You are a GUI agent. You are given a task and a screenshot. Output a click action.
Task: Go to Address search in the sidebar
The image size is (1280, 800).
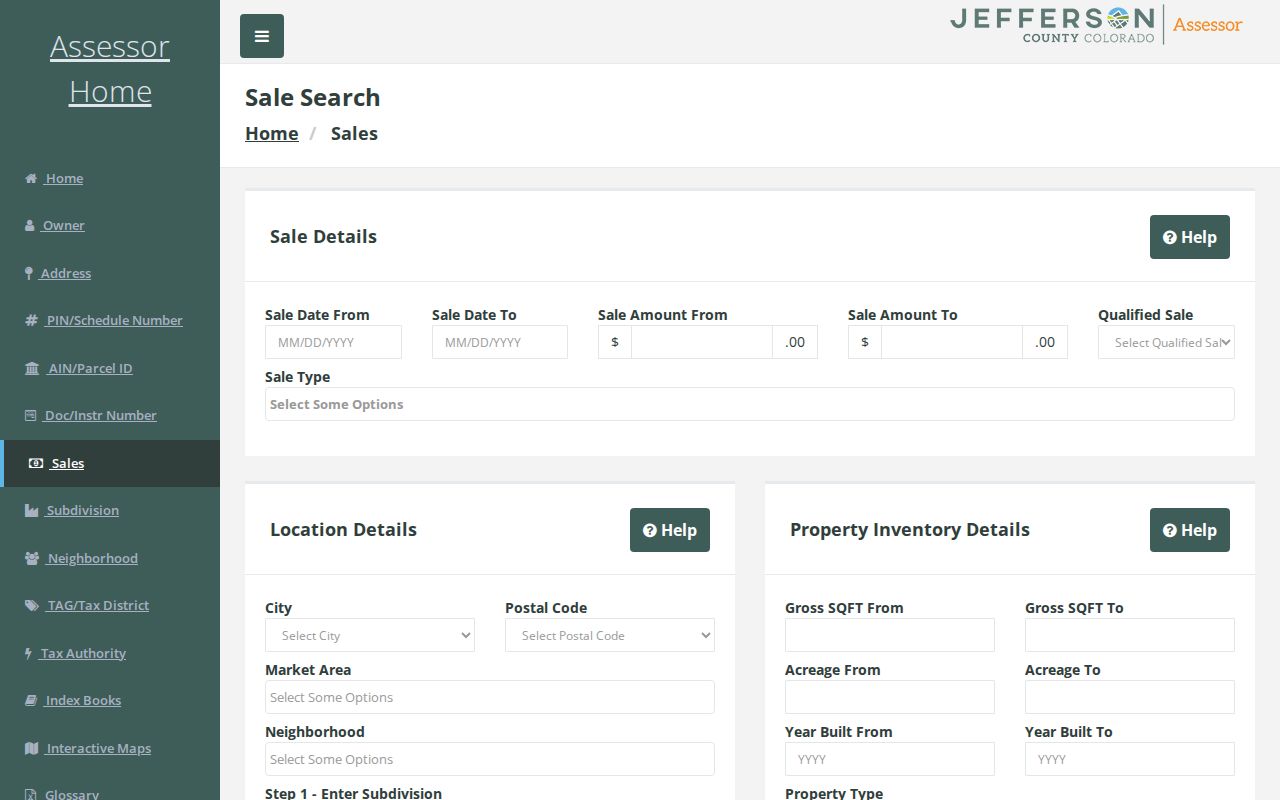tap(65, 273)
